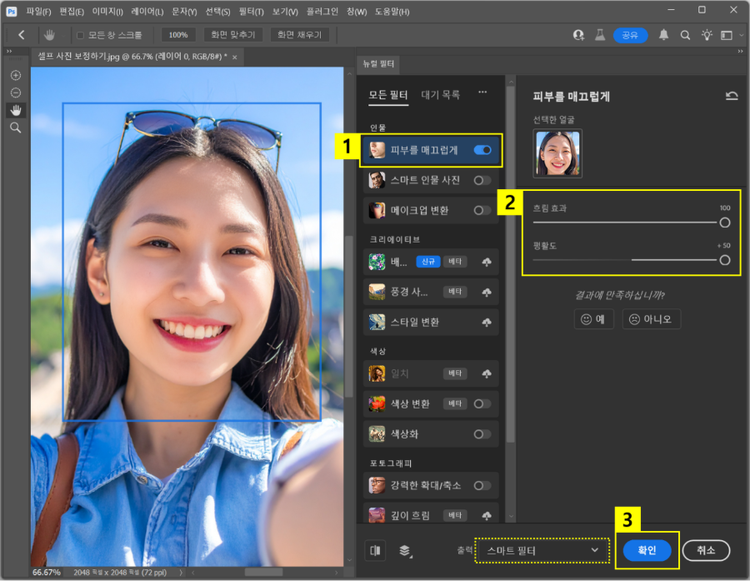The width and height of the screenshot is (750, 581).
Task: Open the 도움말(H) menu
Action: click(x=392, y=11)
